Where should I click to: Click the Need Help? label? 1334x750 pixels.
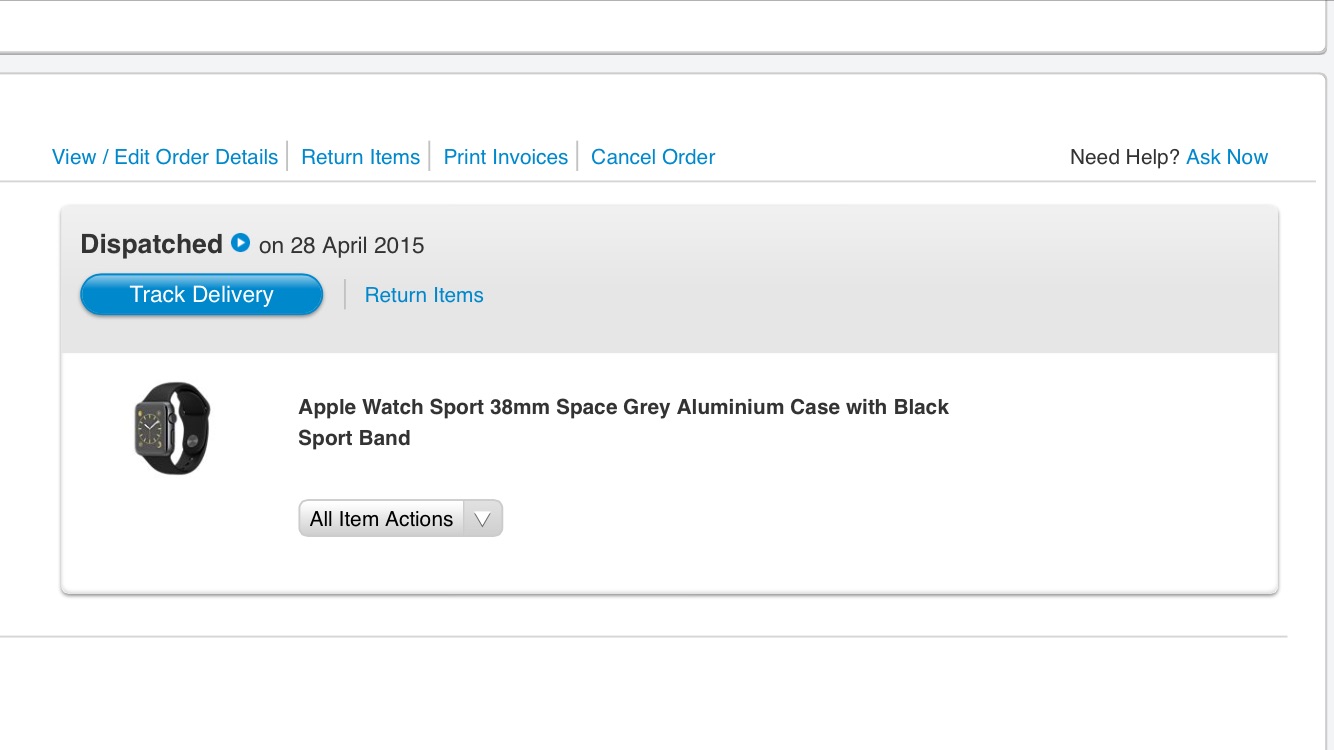coord(1125,157)
